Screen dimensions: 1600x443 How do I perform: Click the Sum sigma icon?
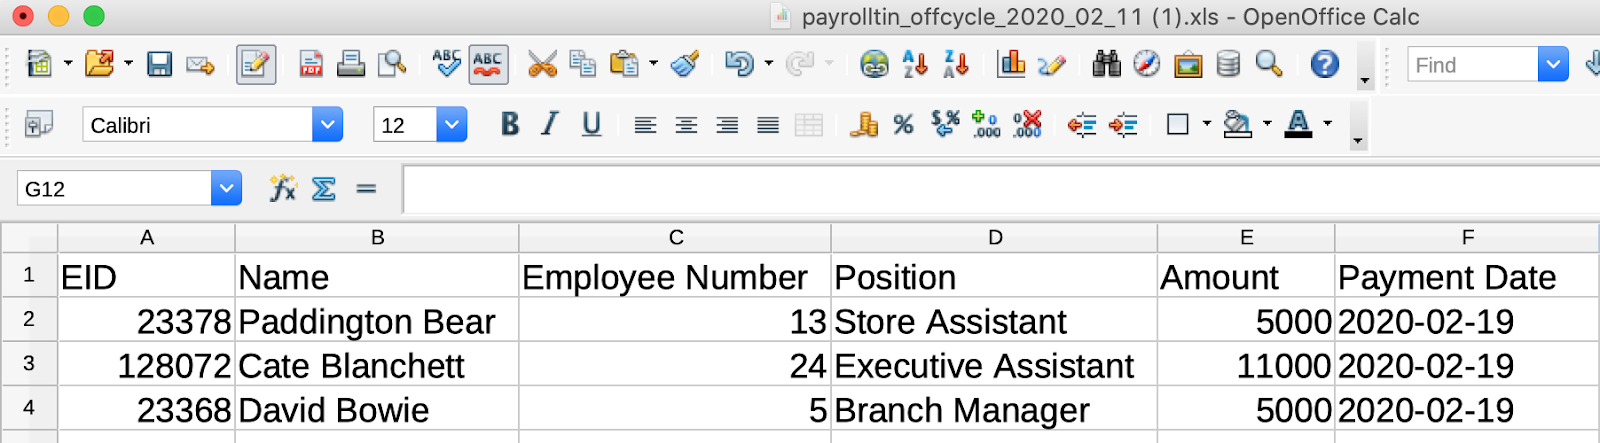pos(324,188)
